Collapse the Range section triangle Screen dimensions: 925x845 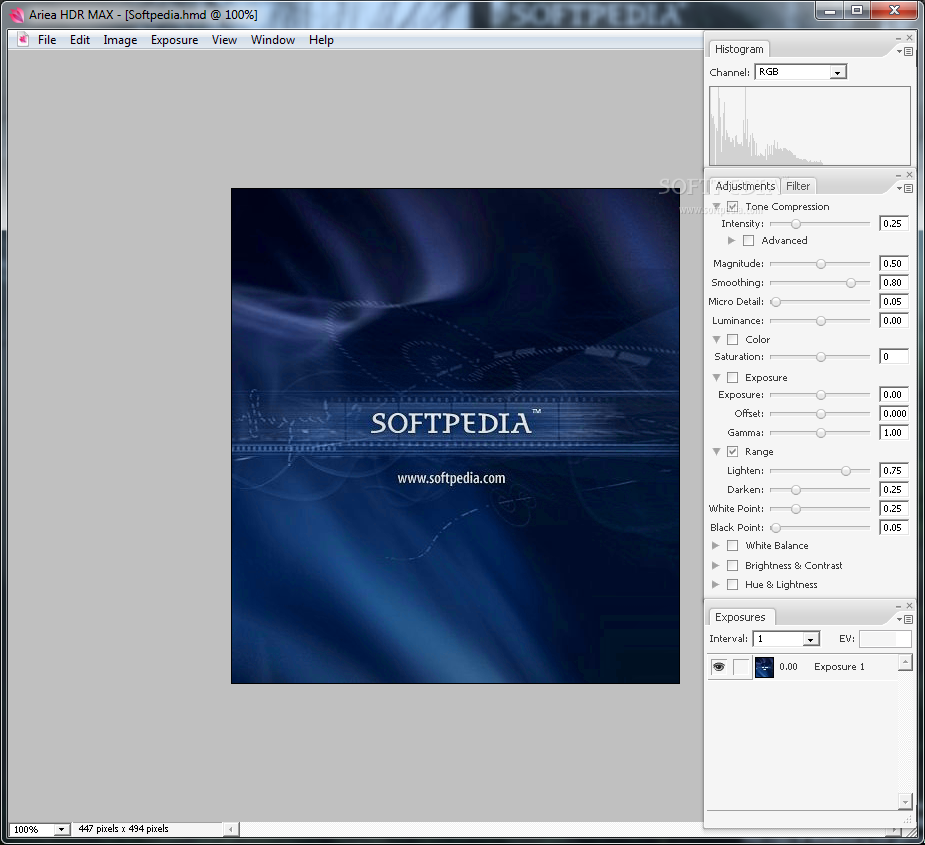pos(716,452)
